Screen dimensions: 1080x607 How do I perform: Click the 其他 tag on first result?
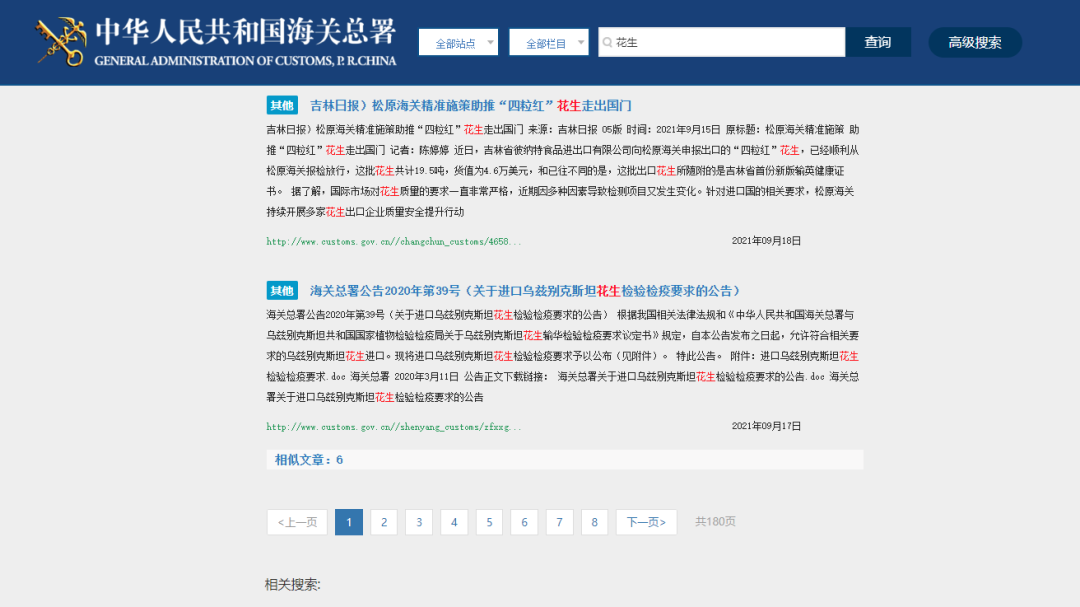coord(282,105)
